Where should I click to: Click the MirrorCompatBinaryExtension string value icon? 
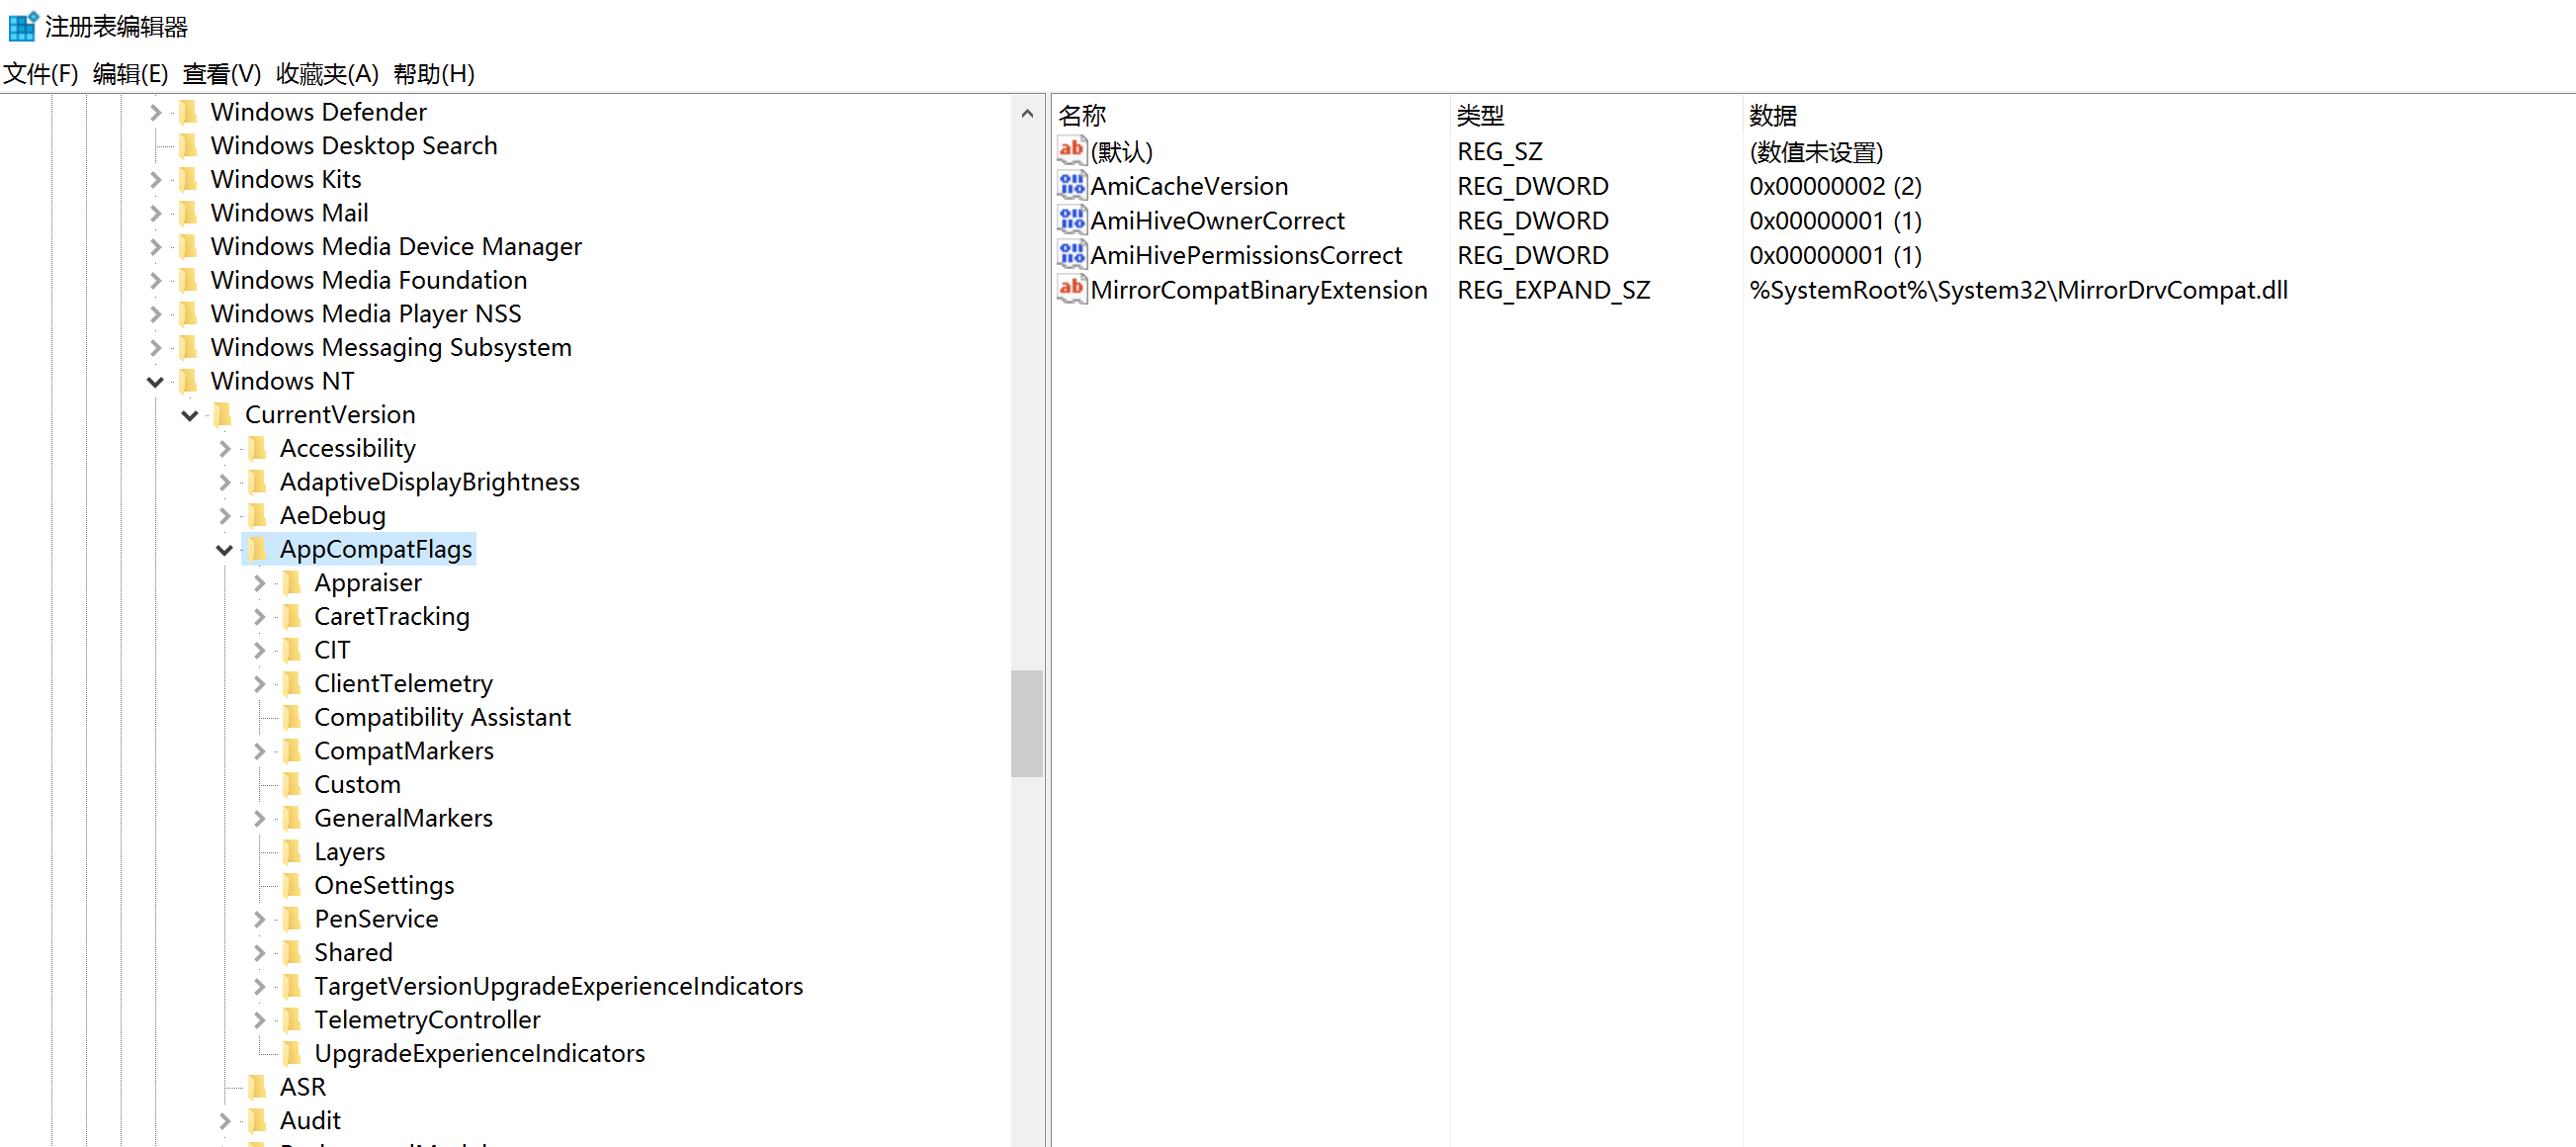(x=1072, y=290)
